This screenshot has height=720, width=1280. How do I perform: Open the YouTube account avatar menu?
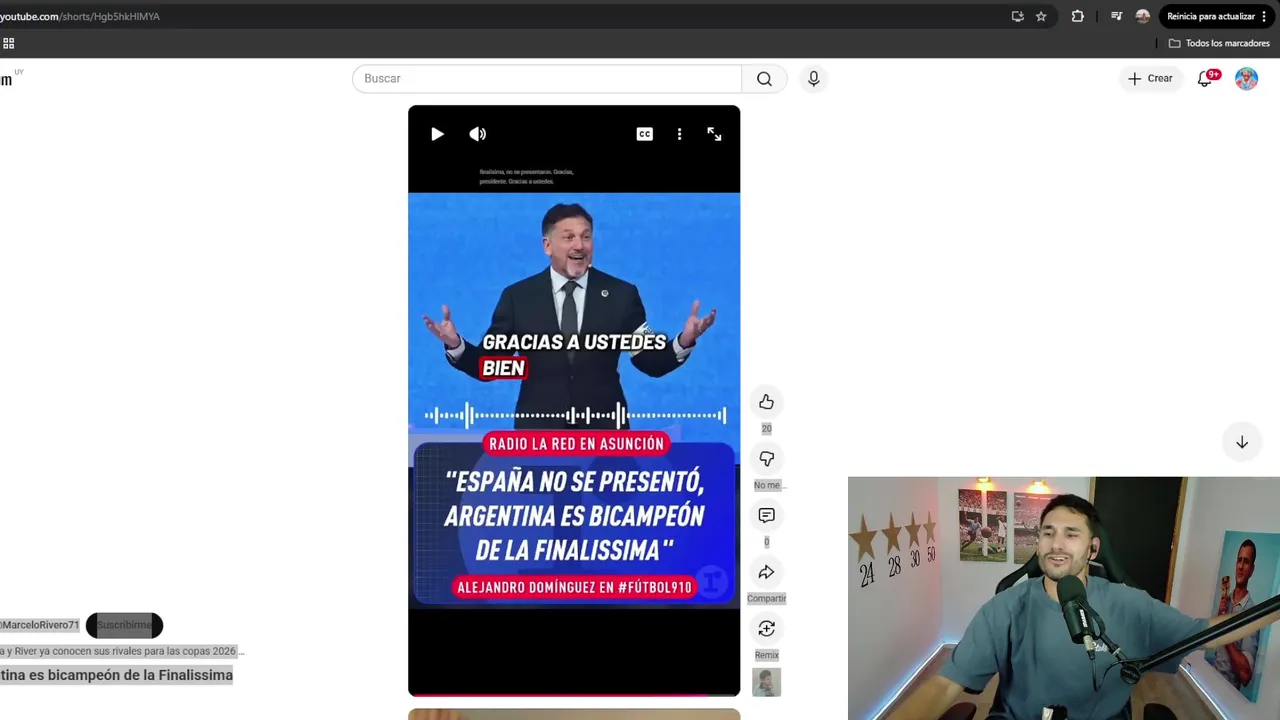pos(1246,79)
